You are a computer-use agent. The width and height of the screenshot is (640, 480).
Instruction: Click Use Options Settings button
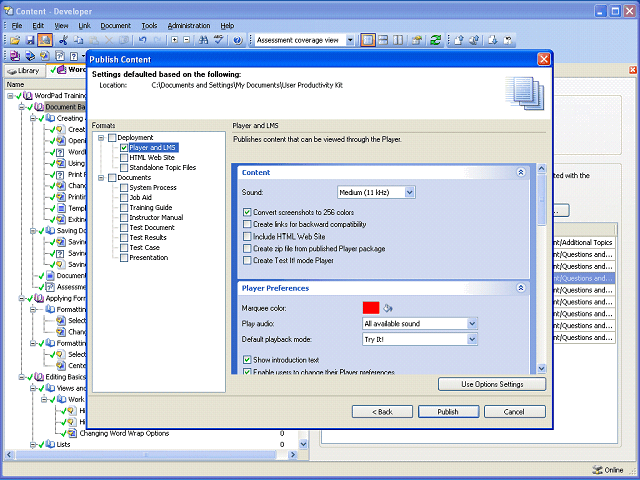click(492, 384)
